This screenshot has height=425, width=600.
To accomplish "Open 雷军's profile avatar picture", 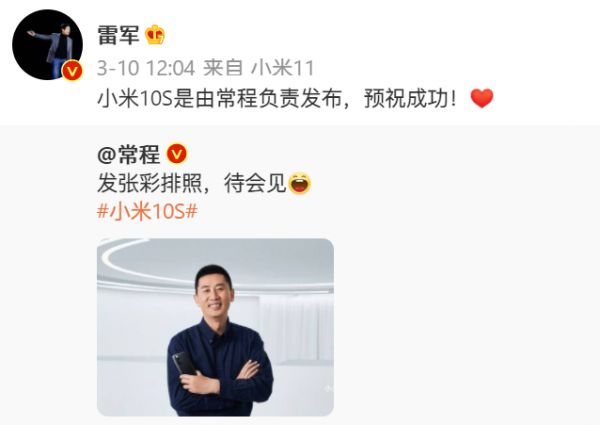I will click(47, 45).
